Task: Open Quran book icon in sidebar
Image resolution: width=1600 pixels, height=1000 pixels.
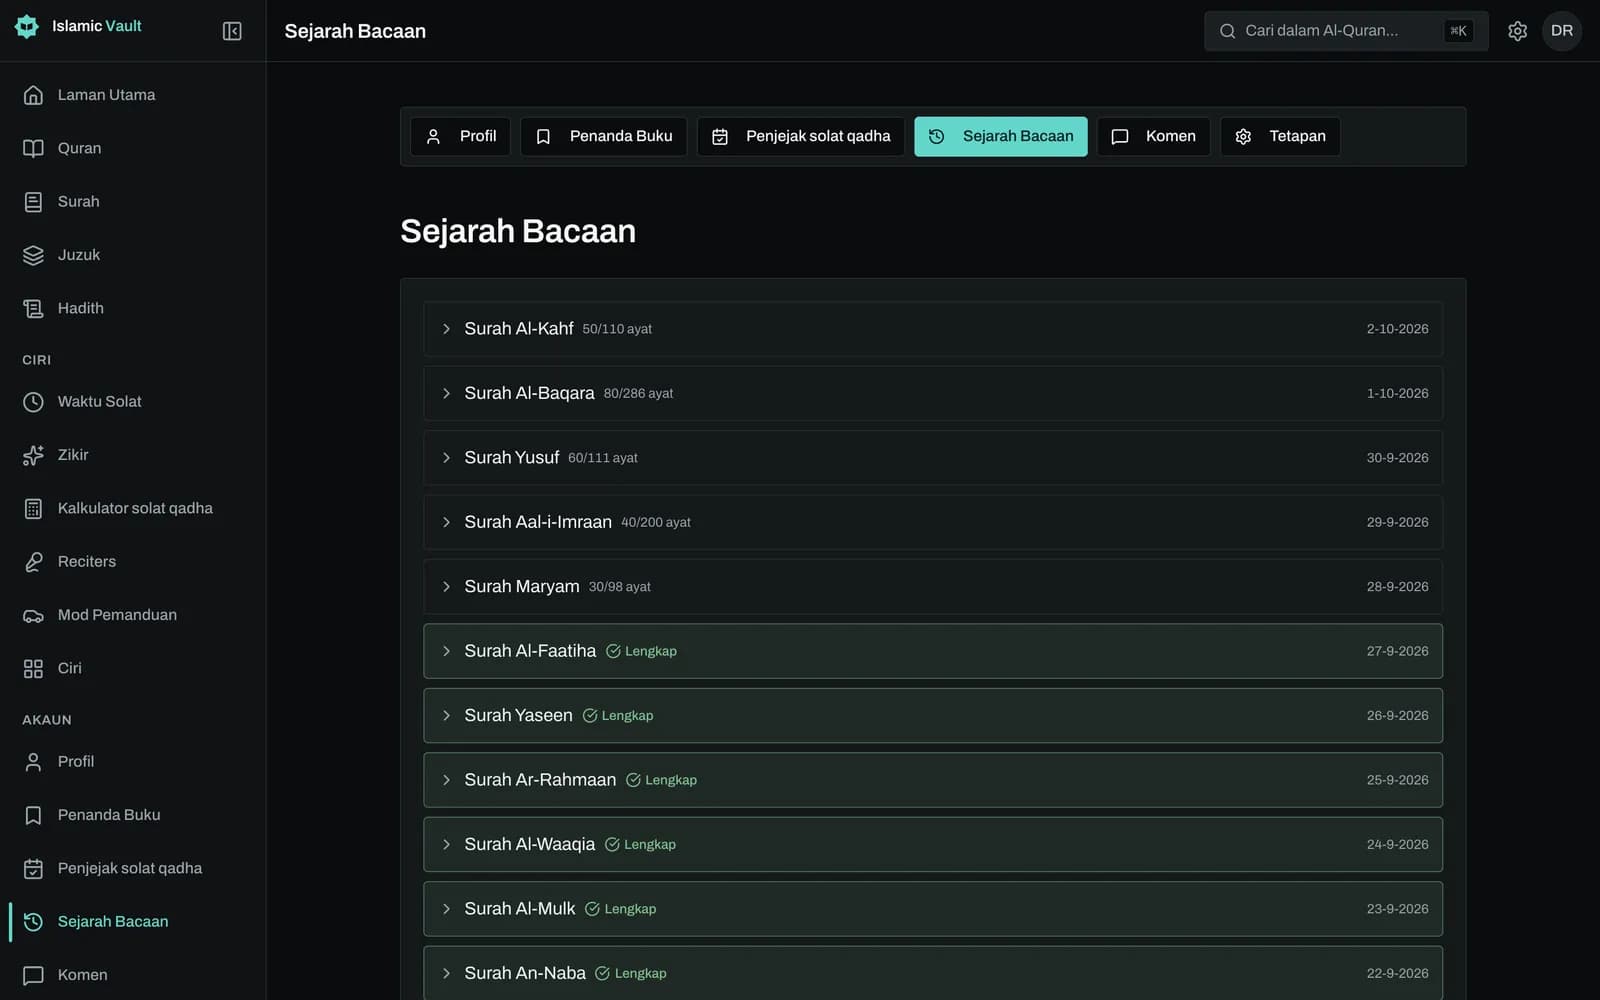Action: [33, 148]
